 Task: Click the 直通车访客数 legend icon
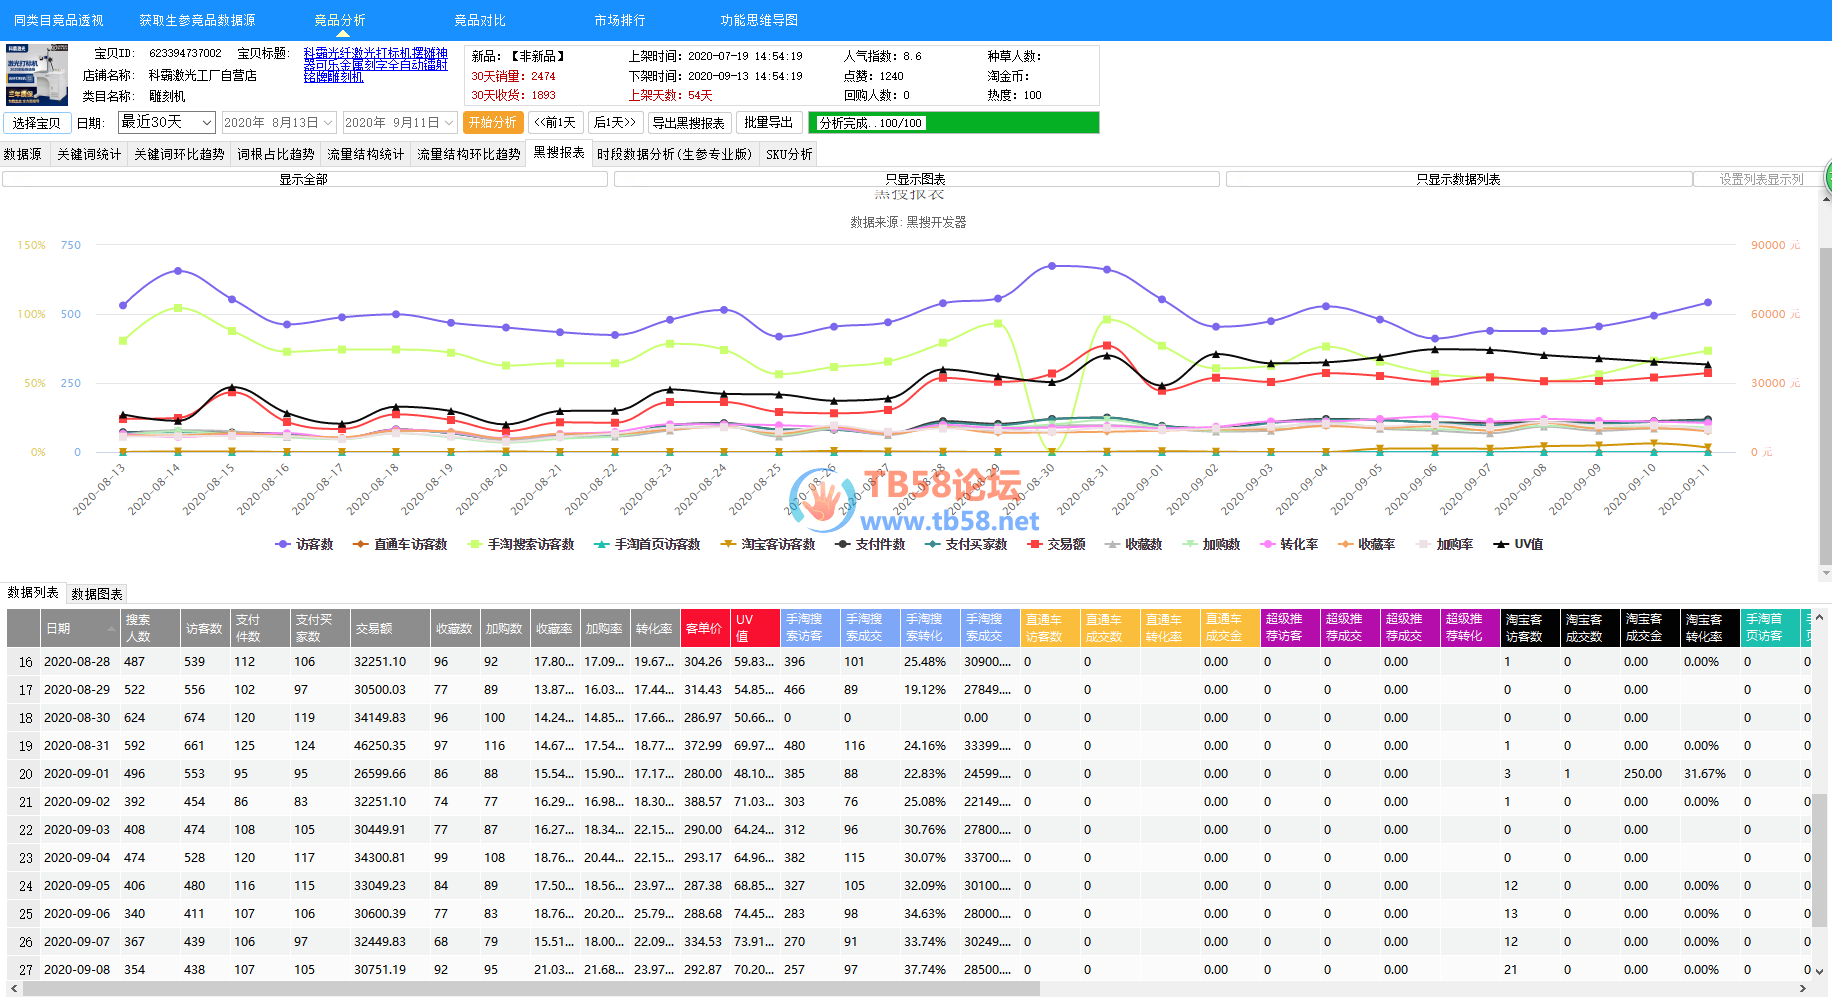click(361, 545)
